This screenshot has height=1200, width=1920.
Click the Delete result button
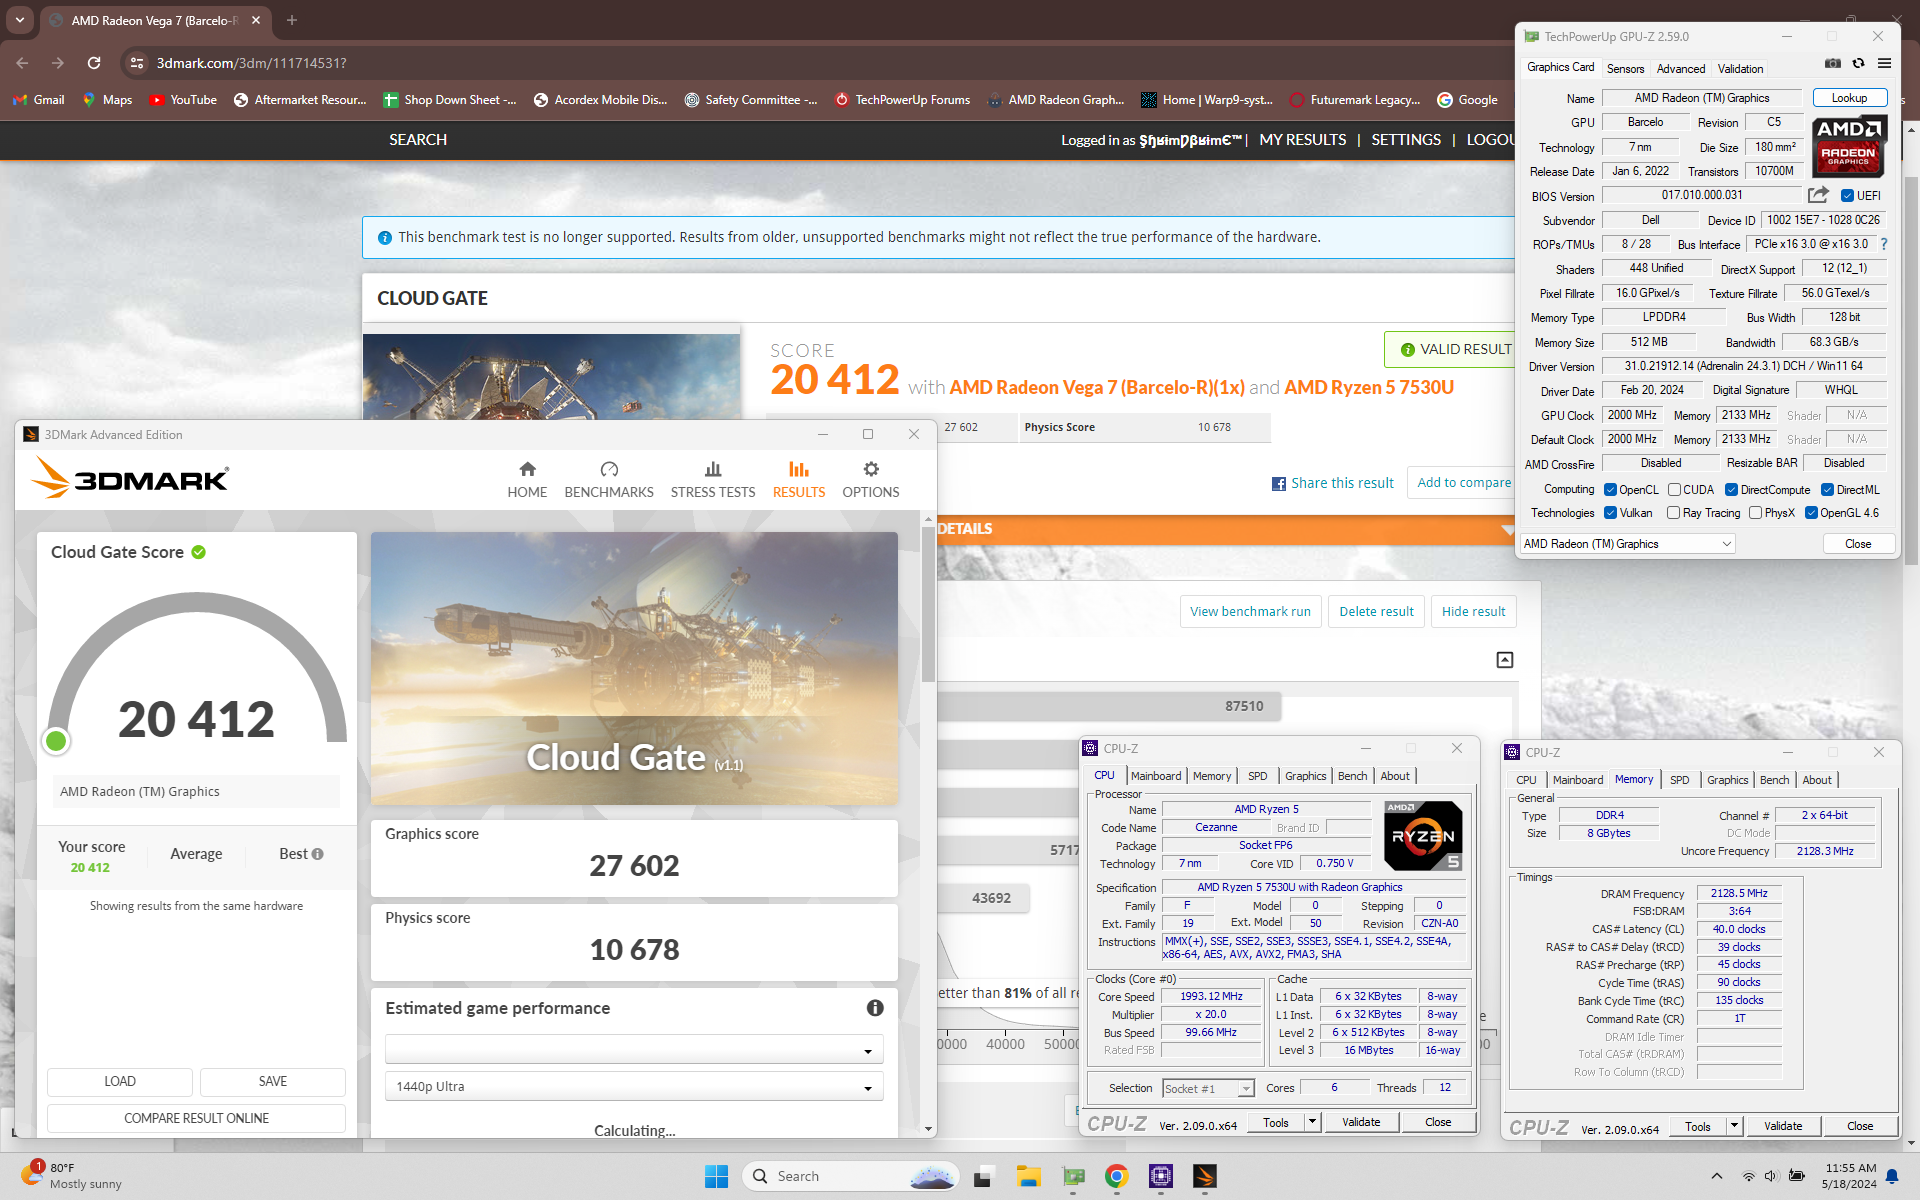[x=1376, y=612]
